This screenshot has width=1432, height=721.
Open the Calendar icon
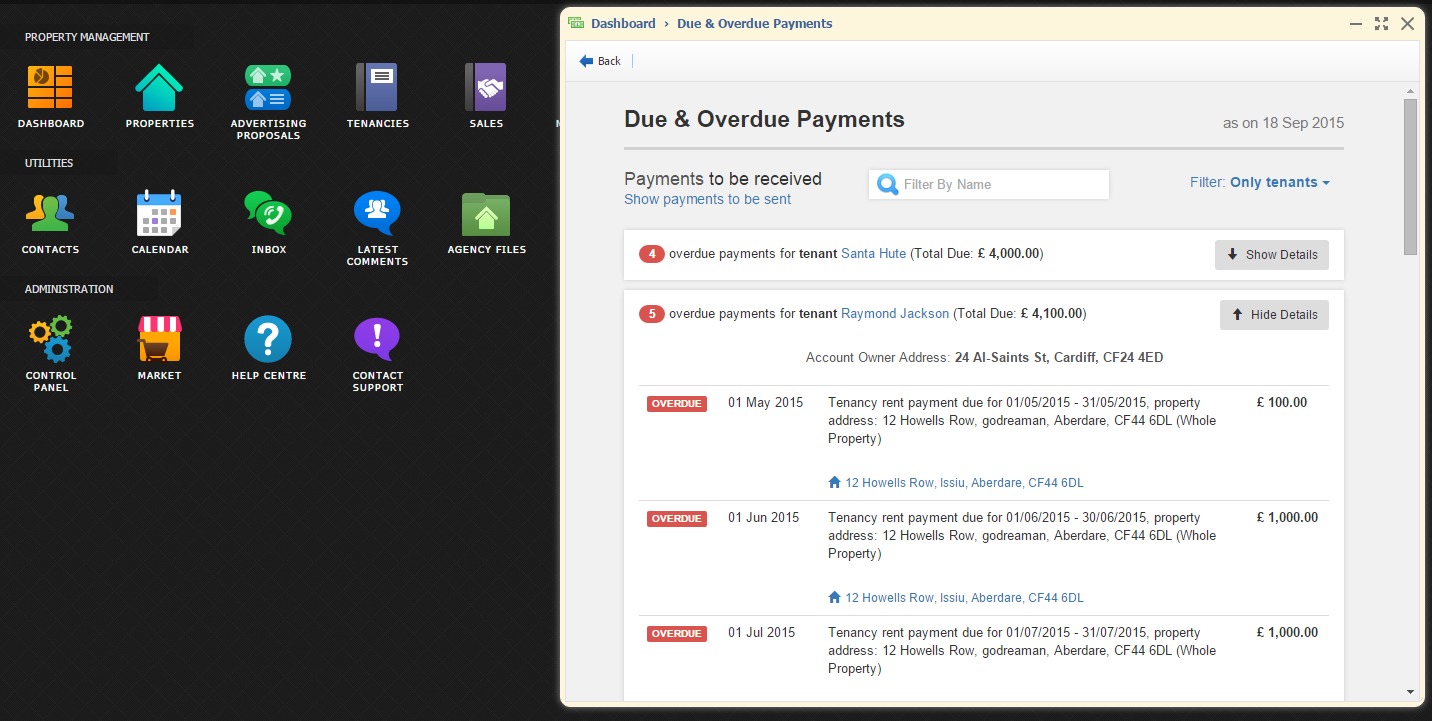[159, 213]
